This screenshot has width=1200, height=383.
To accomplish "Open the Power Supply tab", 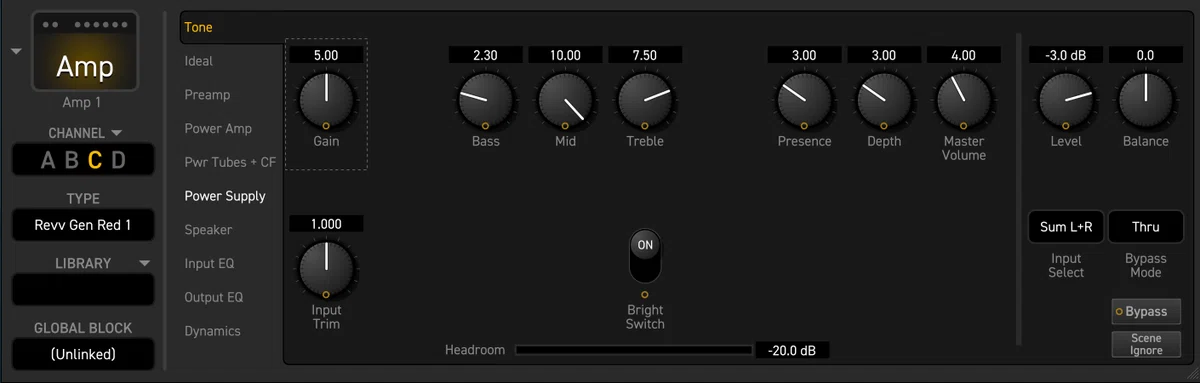I will [225, 196].
